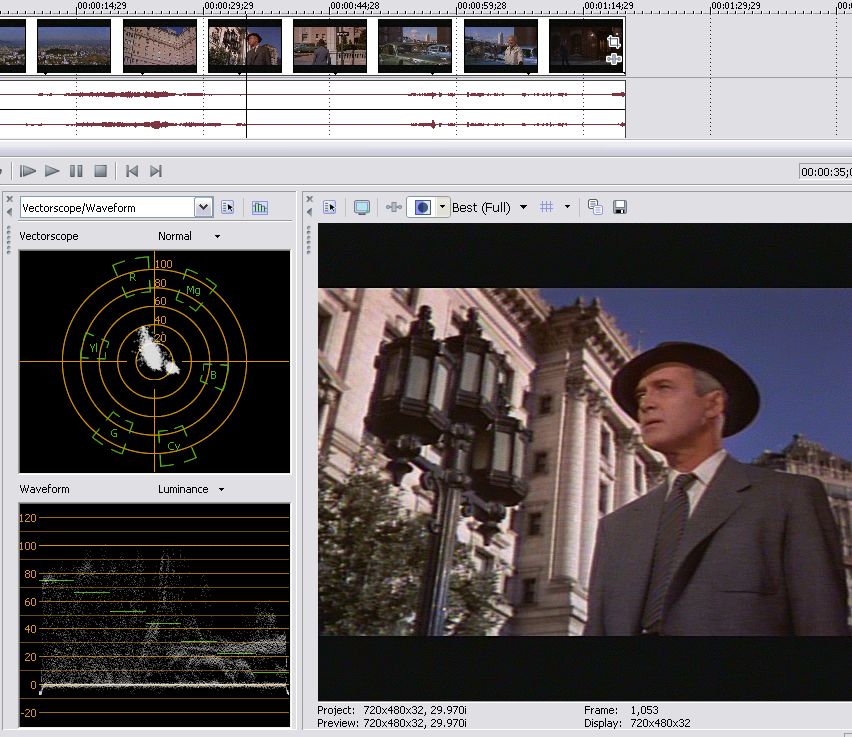Click the luminance waveform display graph
The width and height of the screenshot is (852, 737).
pyautogui.click(x=155, y=615)
